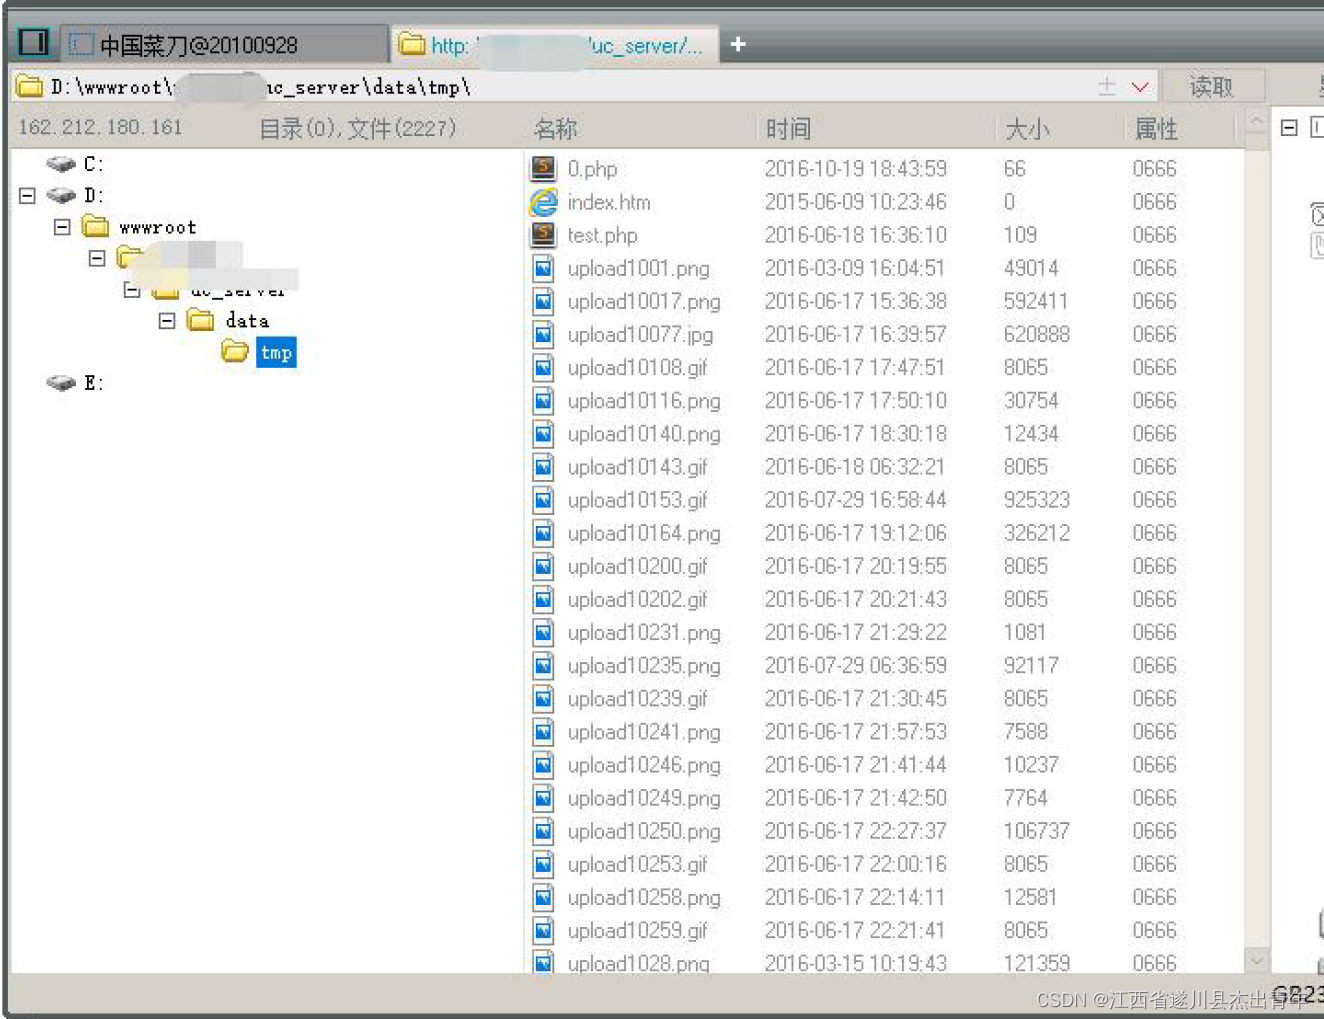Sort by the 属性 column header
This screenshot has height=1019, width=1324.
(x=1156, y=129)
